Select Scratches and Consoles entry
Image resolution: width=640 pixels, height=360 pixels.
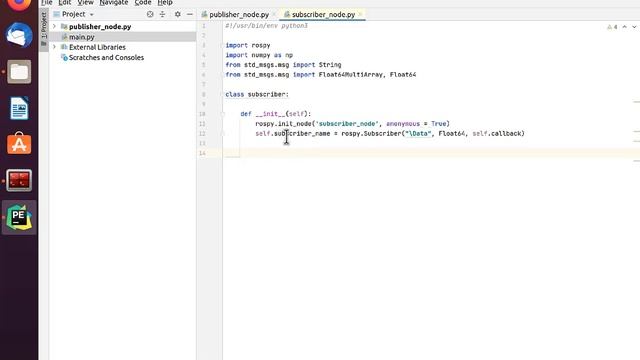(106, 58)
